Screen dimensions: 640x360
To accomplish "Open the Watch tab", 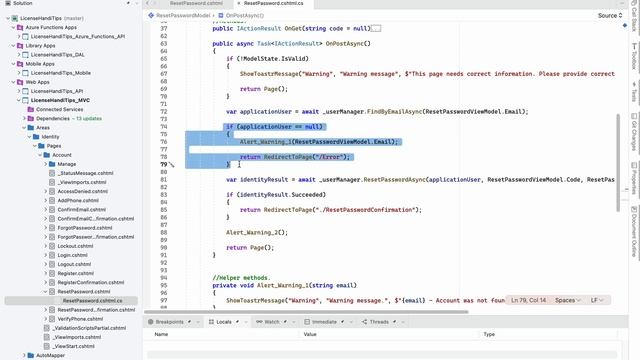I will pyautogui.click(x=271, y=322).
